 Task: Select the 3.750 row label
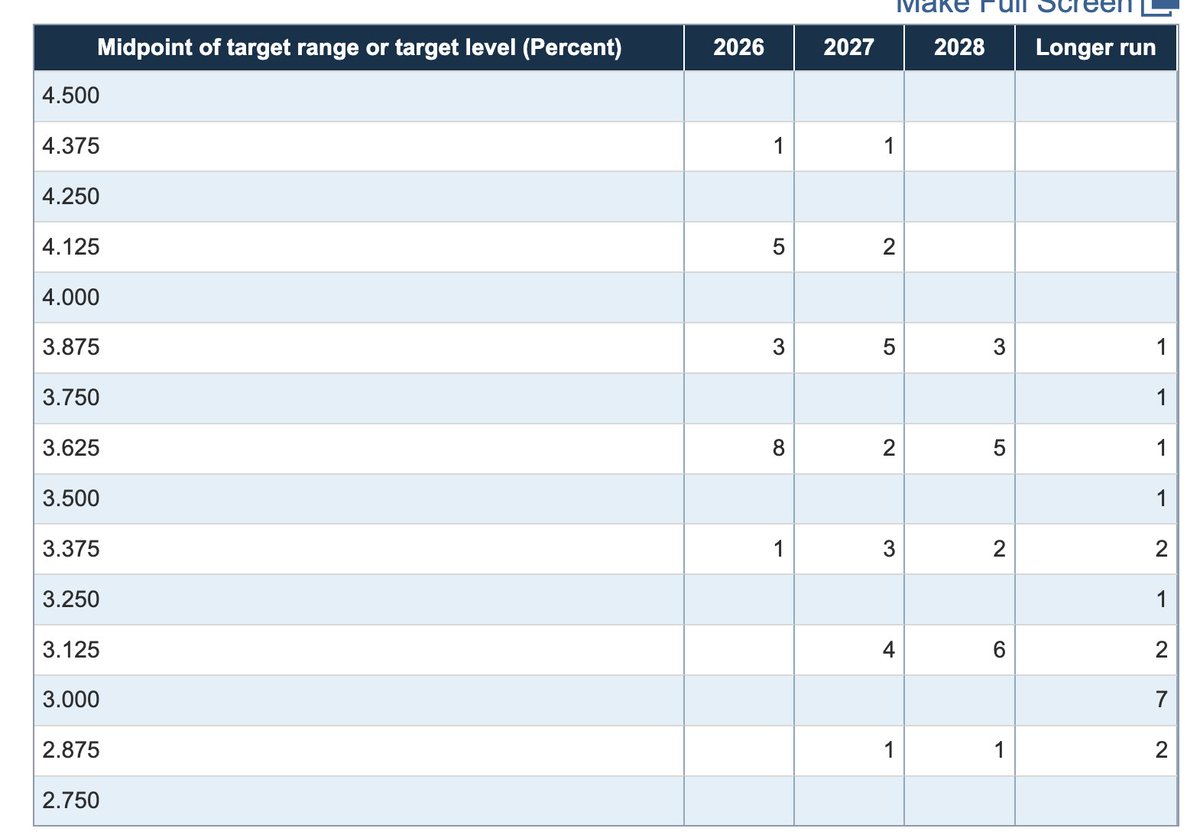click(71, 398)
